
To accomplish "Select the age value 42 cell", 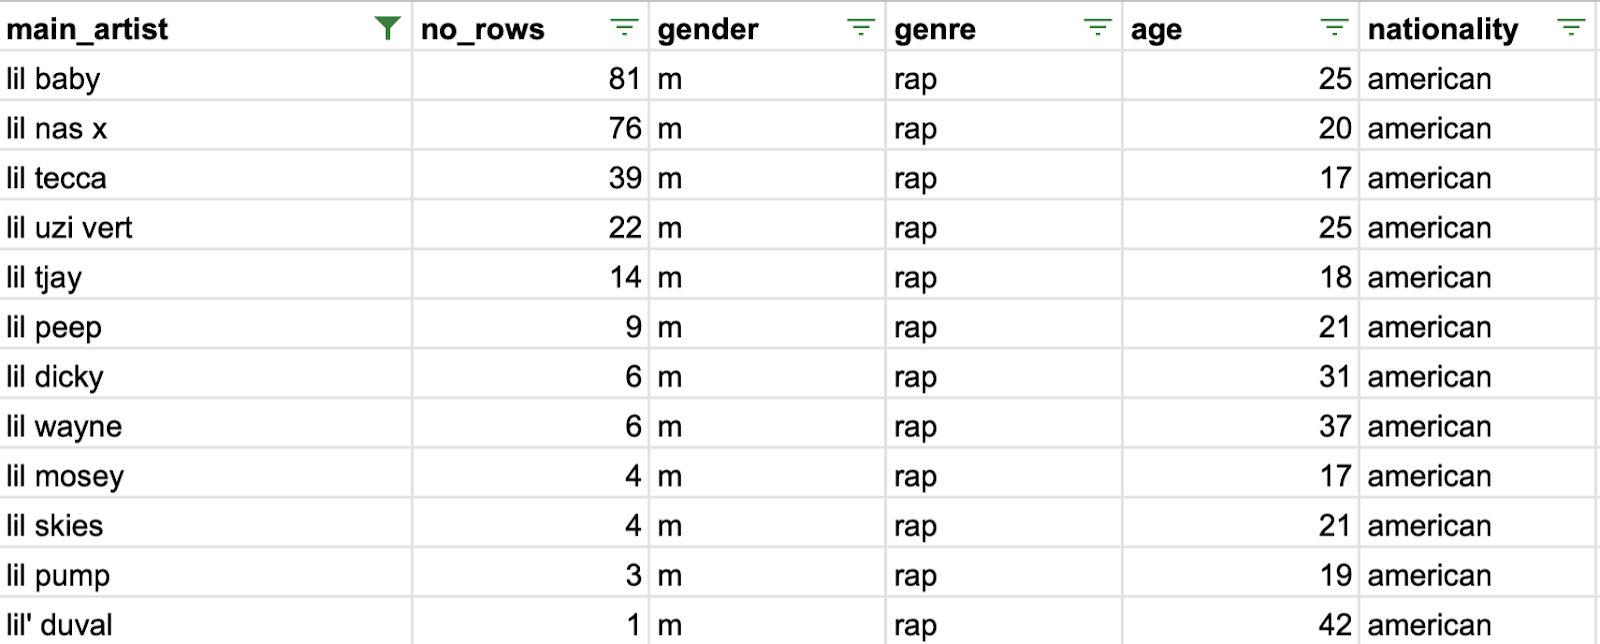I will tap(1240, 623).
